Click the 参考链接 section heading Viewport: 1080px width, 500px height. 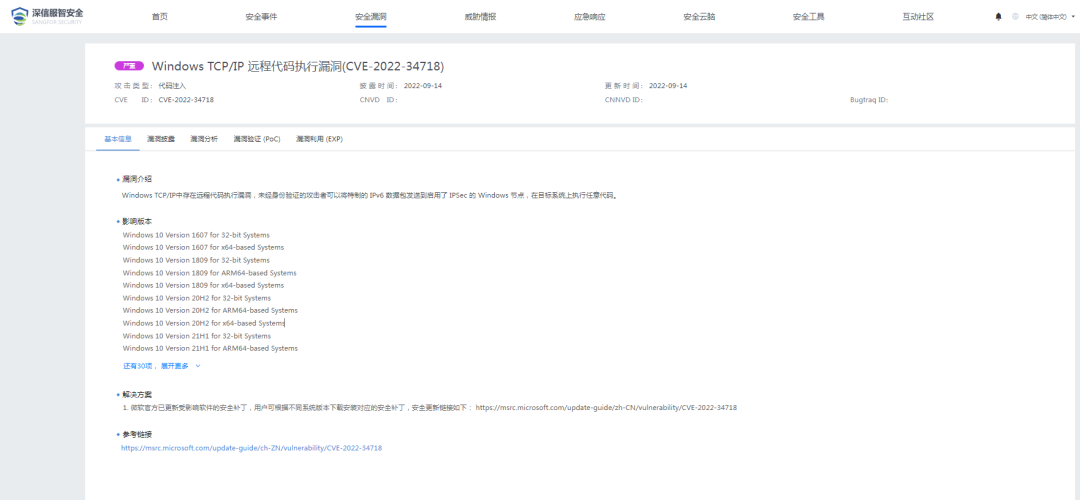coord(137,435)
